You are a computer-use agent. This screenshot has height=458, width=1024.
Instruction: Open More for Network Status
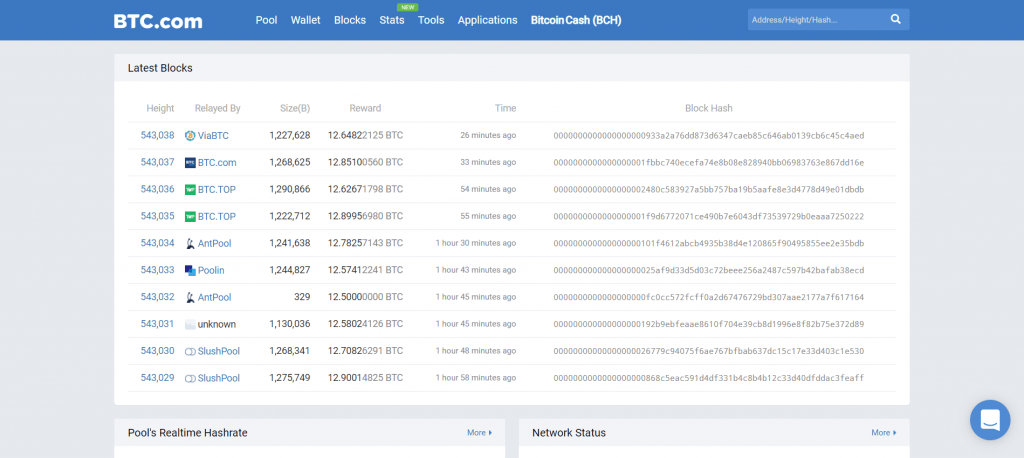pyautogui.click(x=884, y=433)
